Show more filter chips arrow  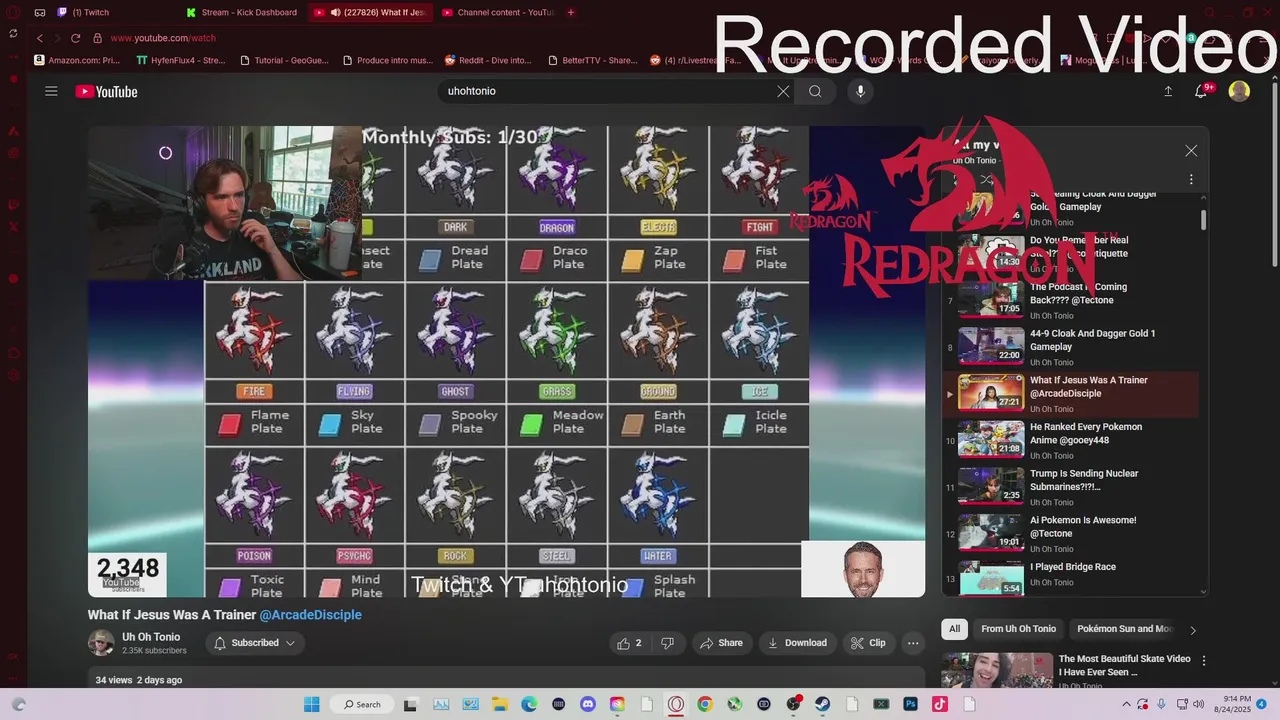[x=1192, y=630]
